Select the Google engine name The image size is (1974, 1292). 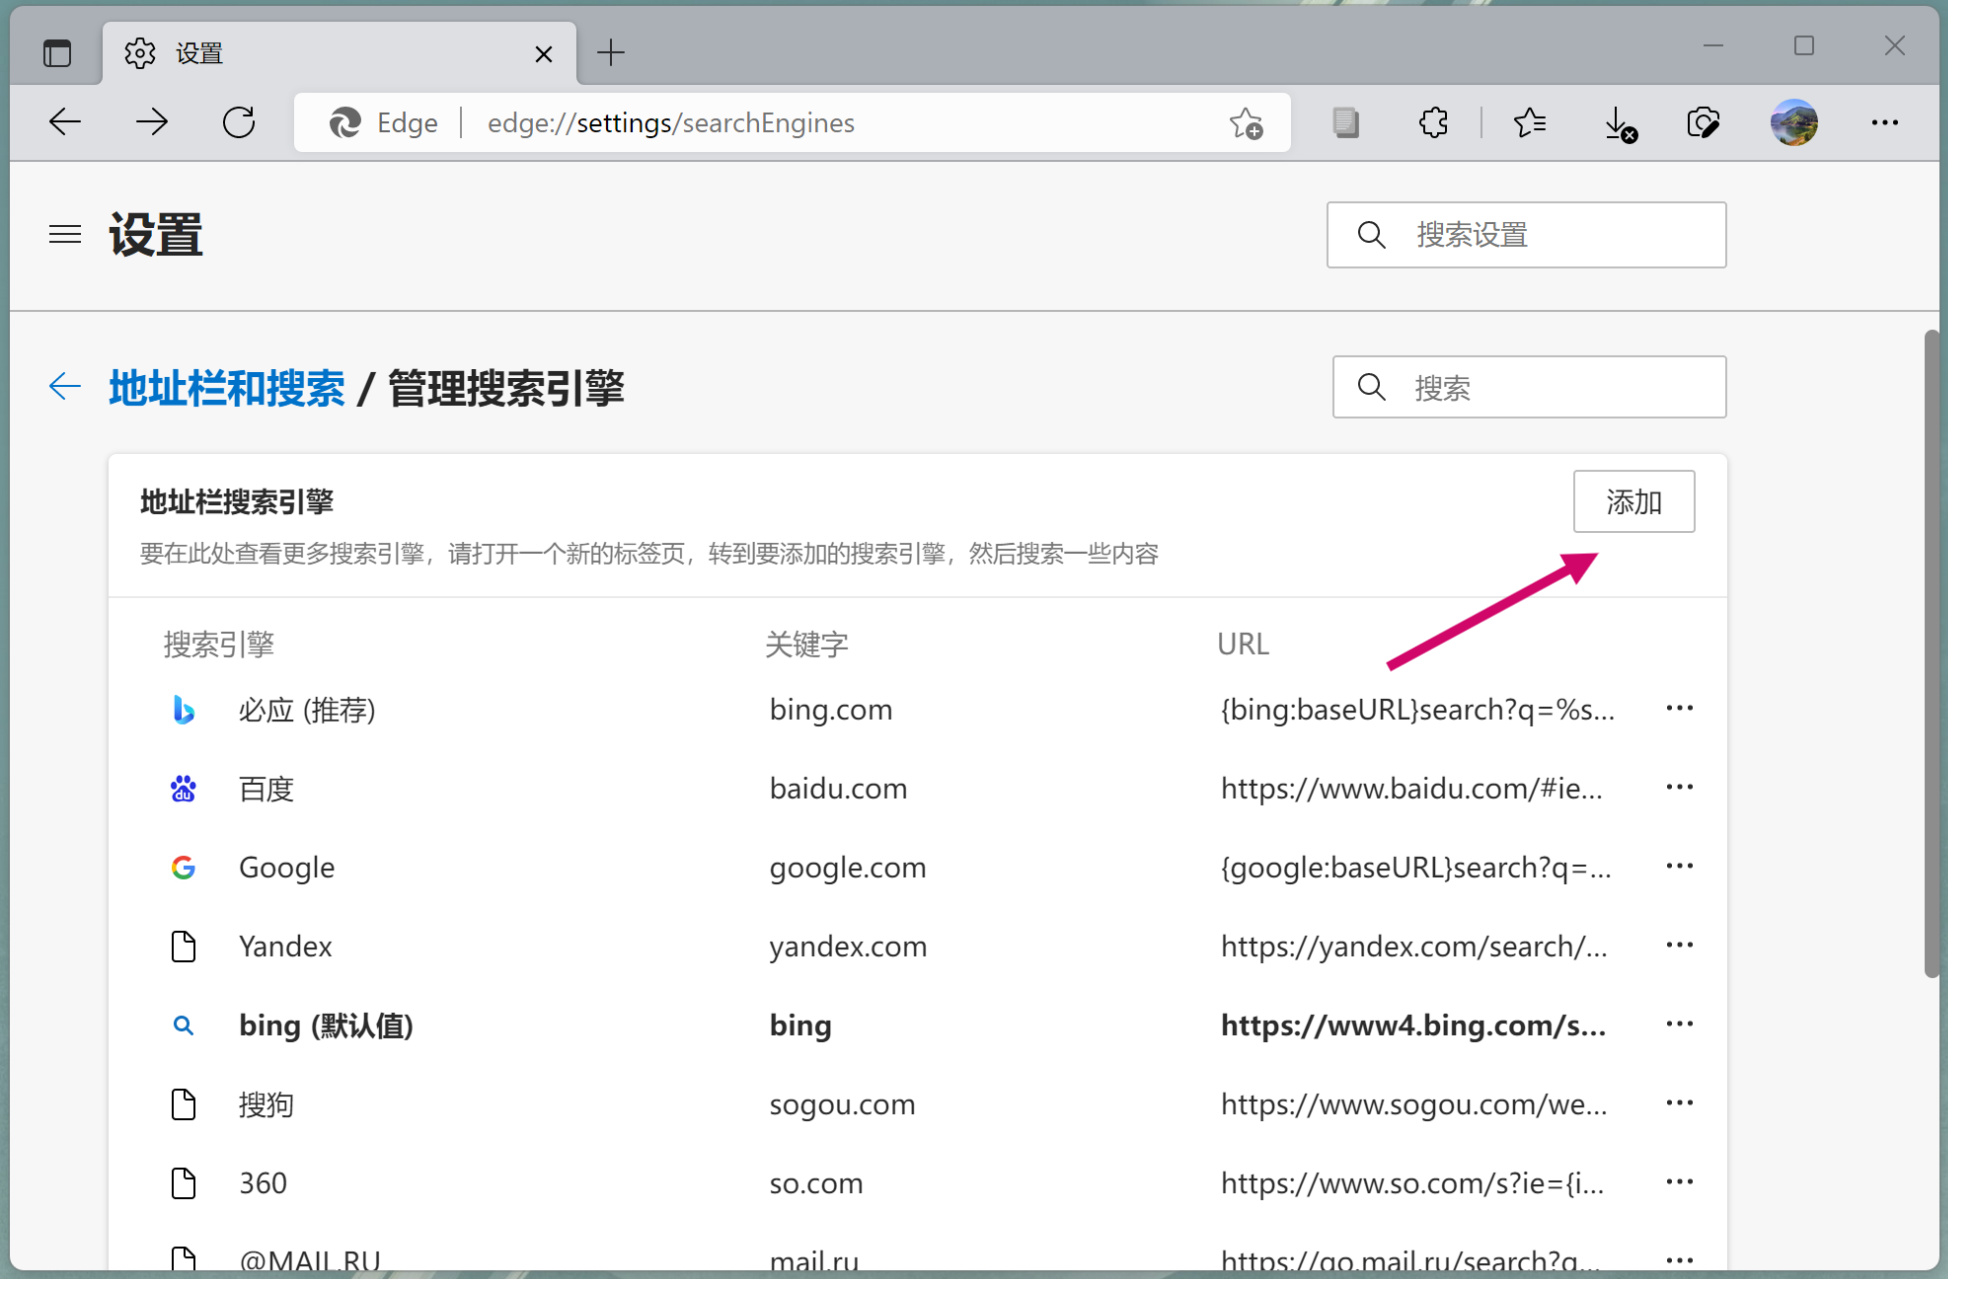tap(287, 868)
